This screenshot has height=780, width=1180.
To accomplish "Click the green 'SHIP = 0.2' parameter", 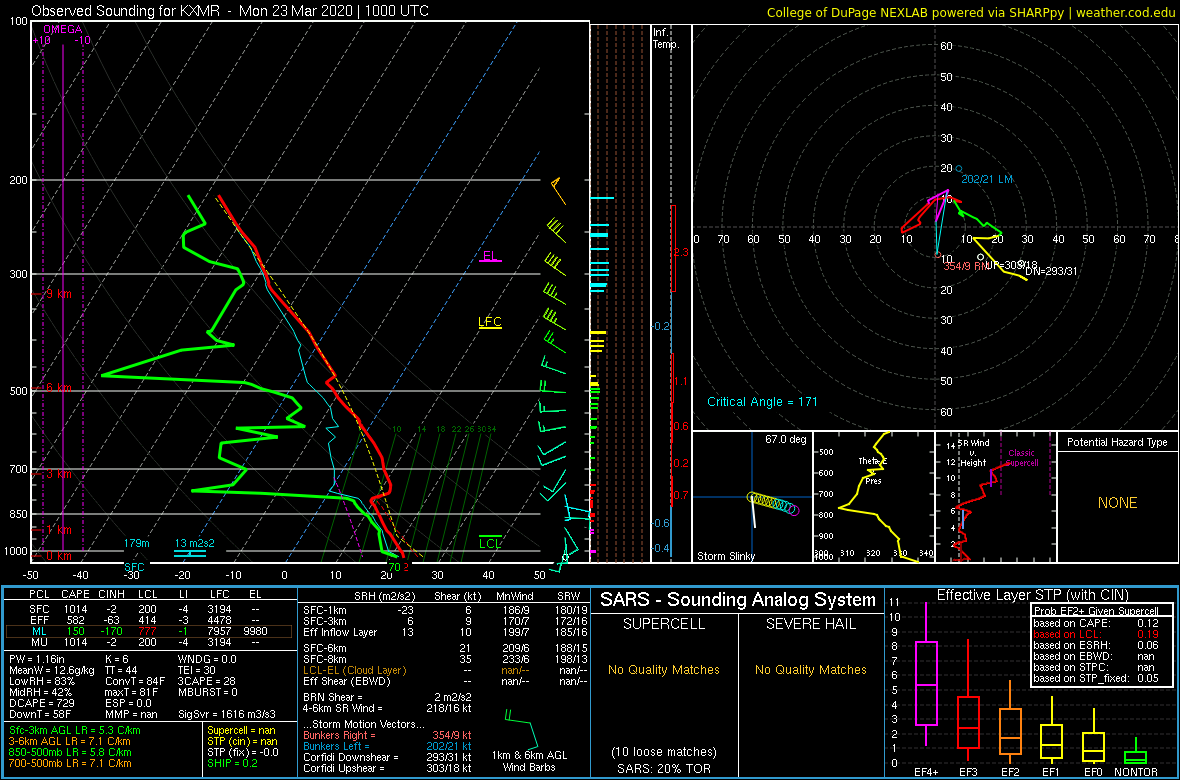I will pos(235,763).
